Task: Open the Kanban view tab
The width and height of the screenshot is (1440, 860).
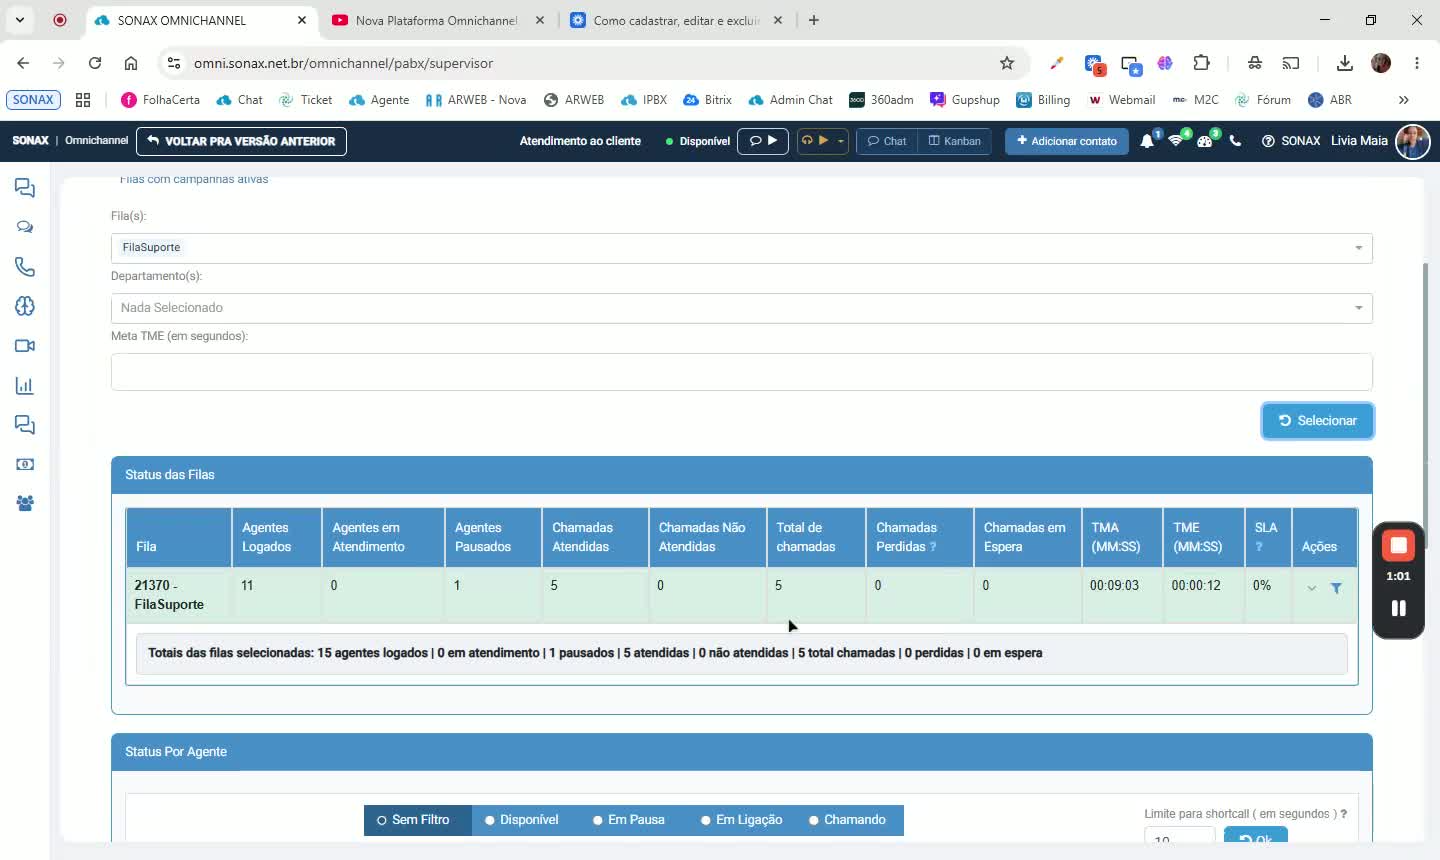Action: point(955,141)
